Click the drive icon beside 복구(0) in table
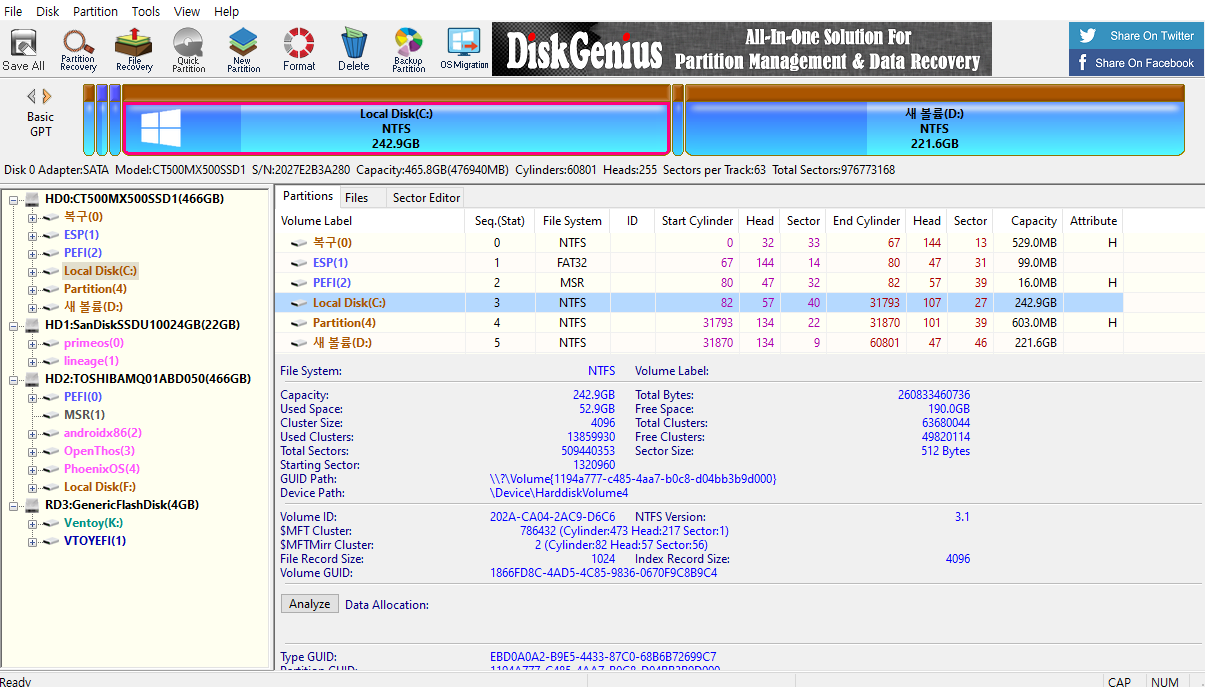The height and width of the screenshot is (687, 1205). pyautogui.click(x=298, y=243)
